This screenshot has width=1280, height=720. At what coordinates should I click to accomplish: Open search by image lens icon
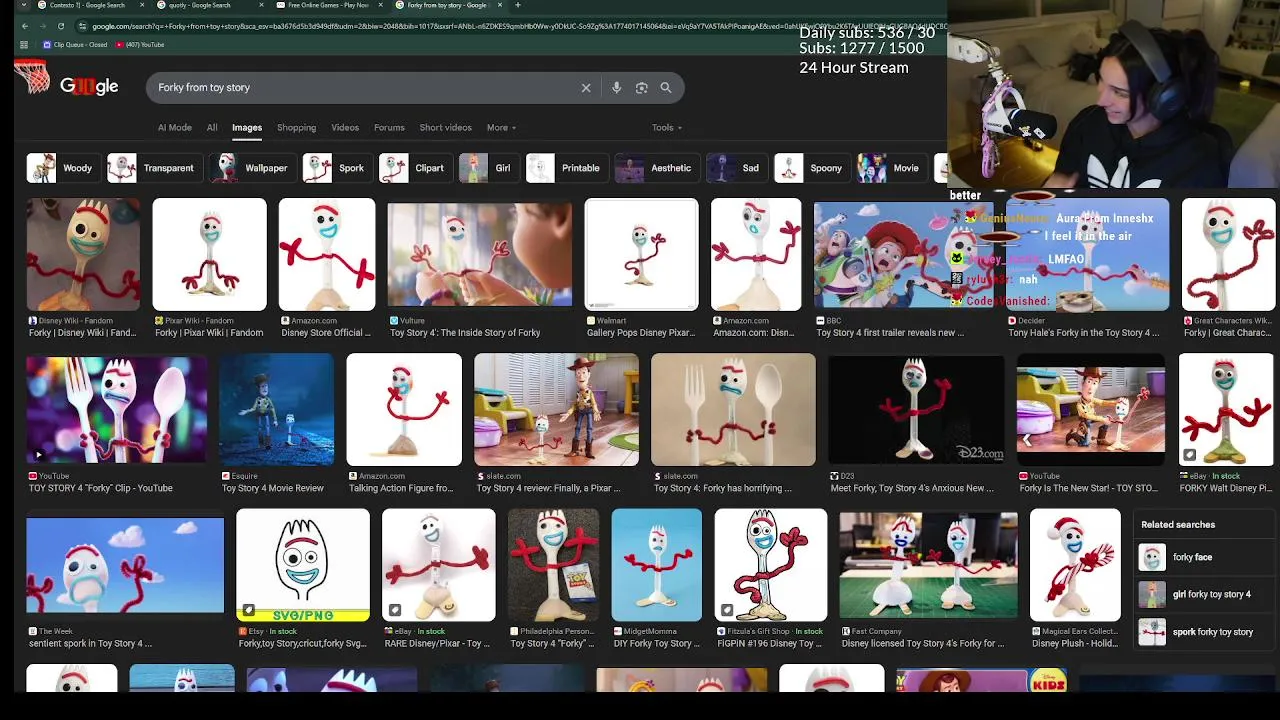(642, 88)
